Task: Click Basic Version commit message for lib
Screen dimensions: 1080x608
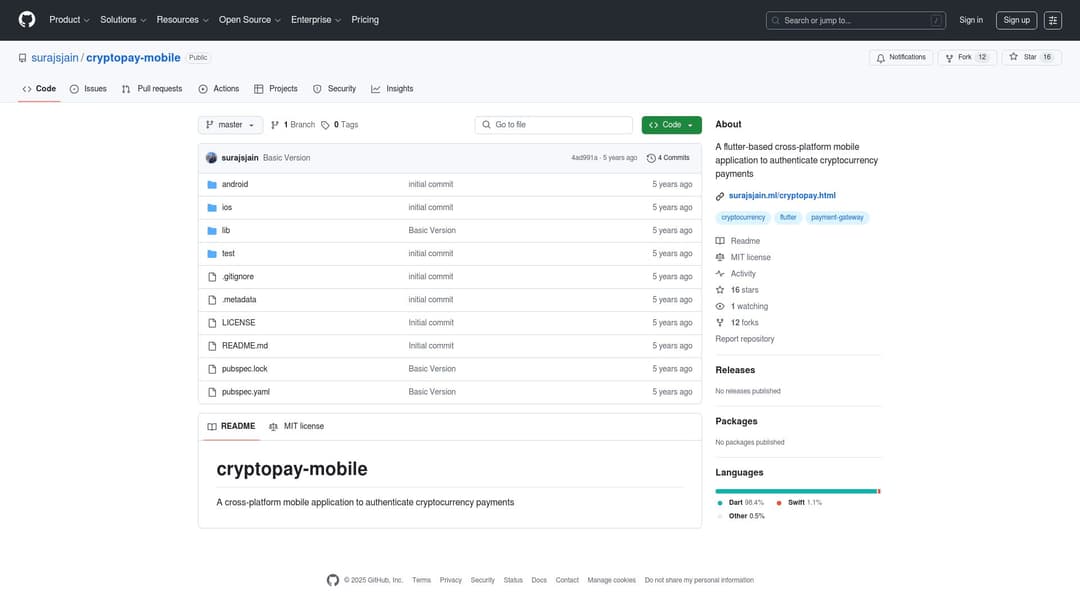Action: point(432,231)
